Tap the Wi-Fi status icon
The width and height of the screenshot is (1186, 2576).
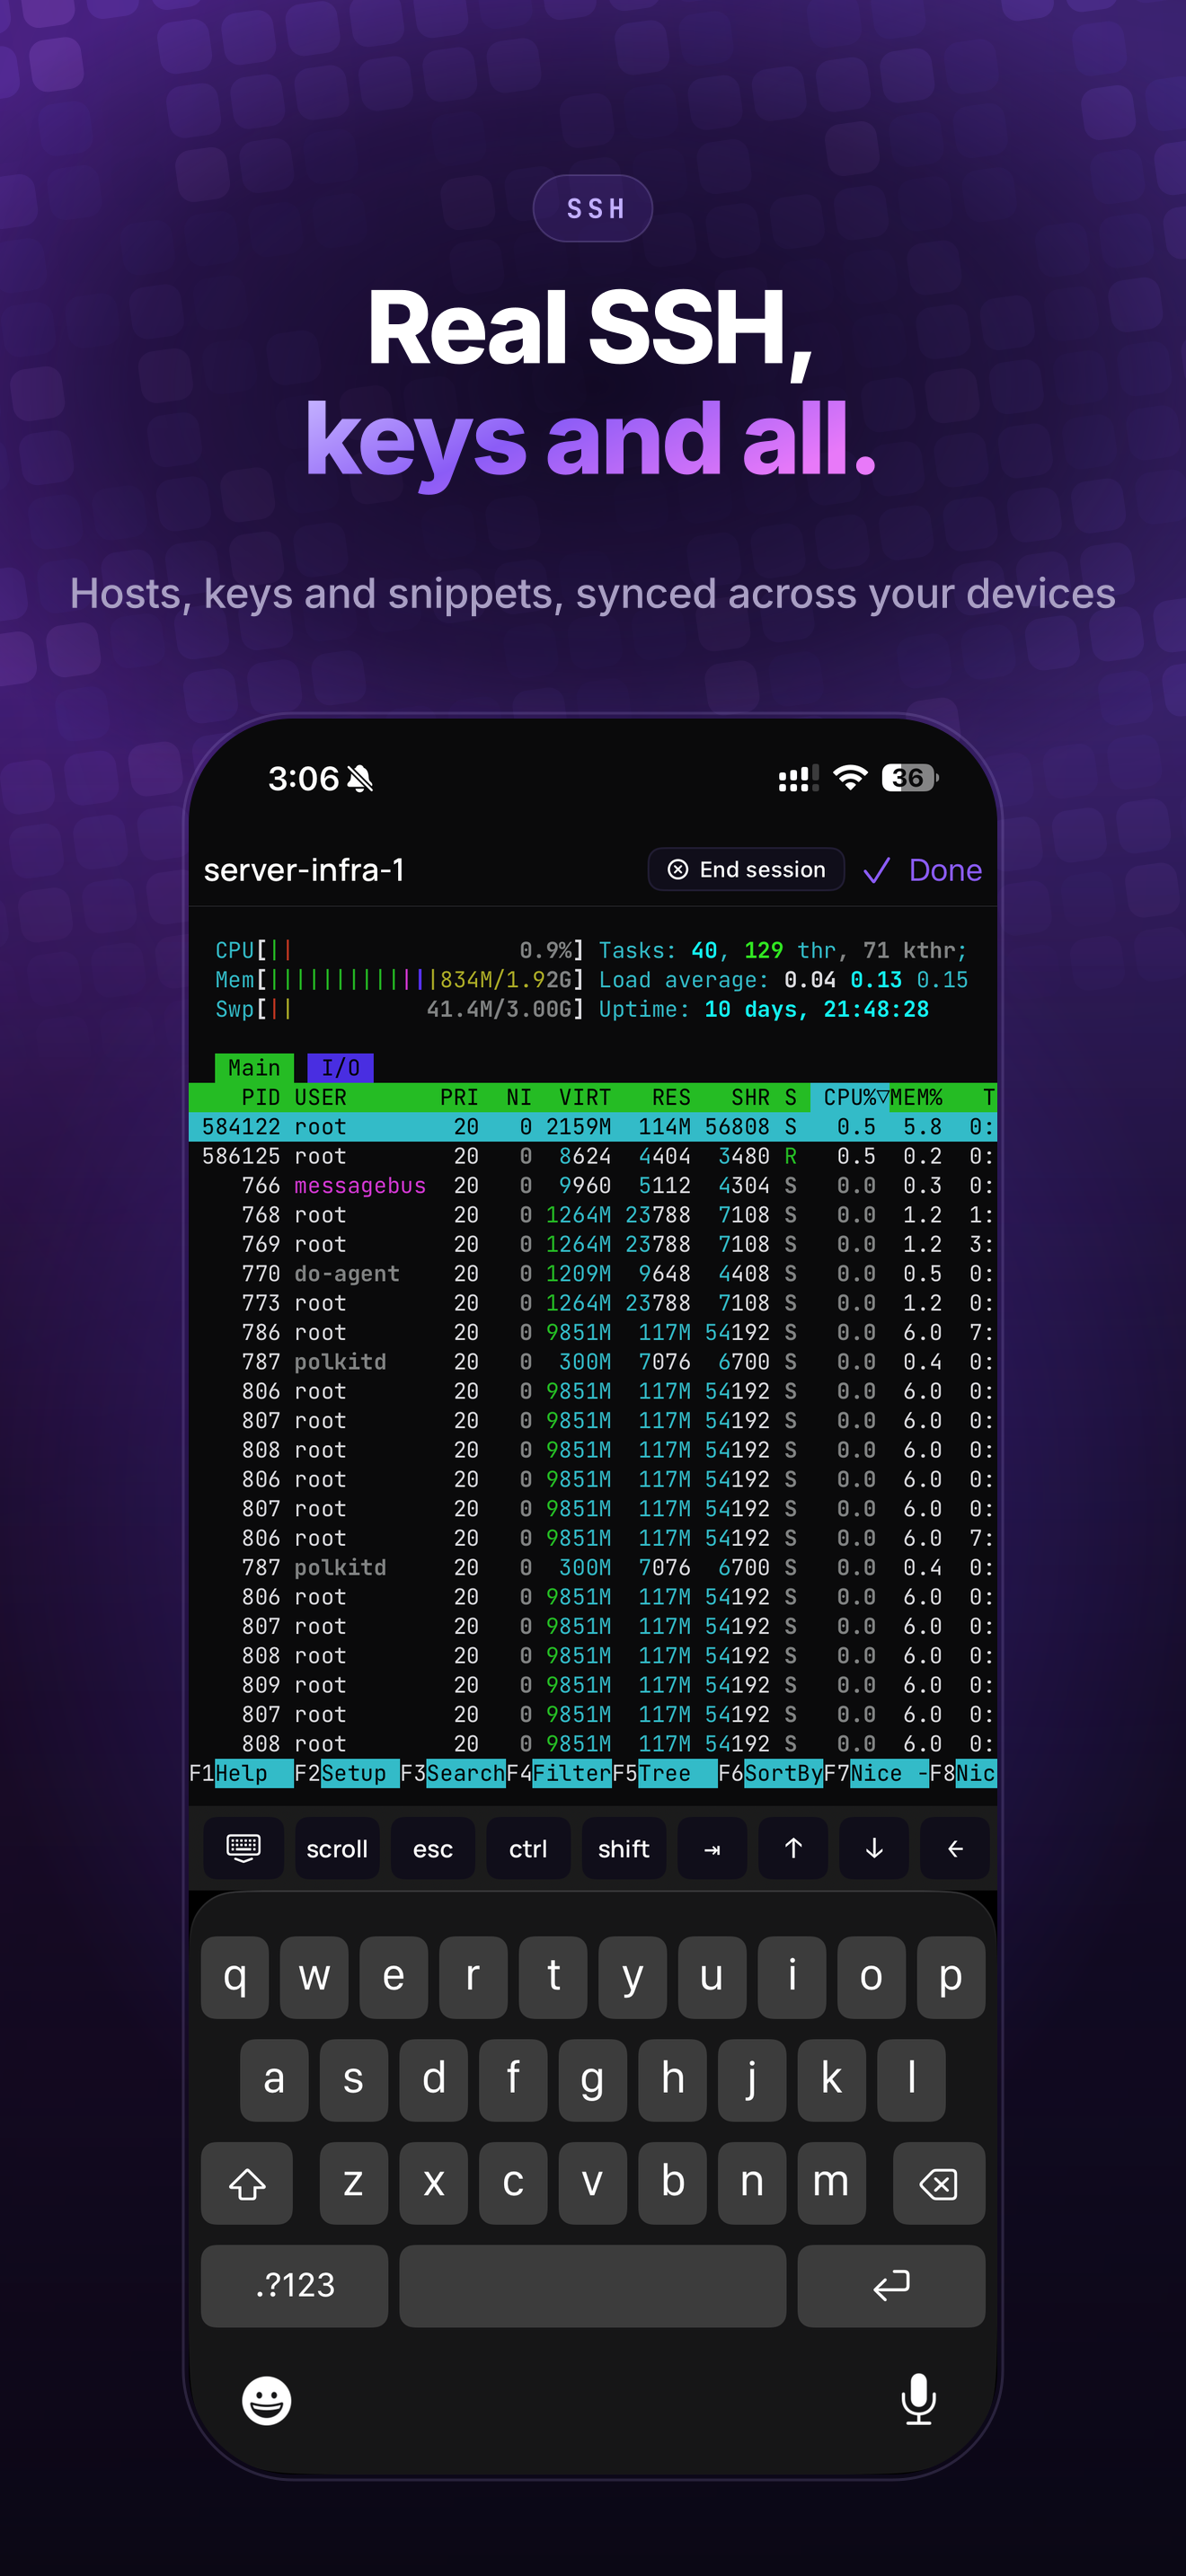point(850,777)
